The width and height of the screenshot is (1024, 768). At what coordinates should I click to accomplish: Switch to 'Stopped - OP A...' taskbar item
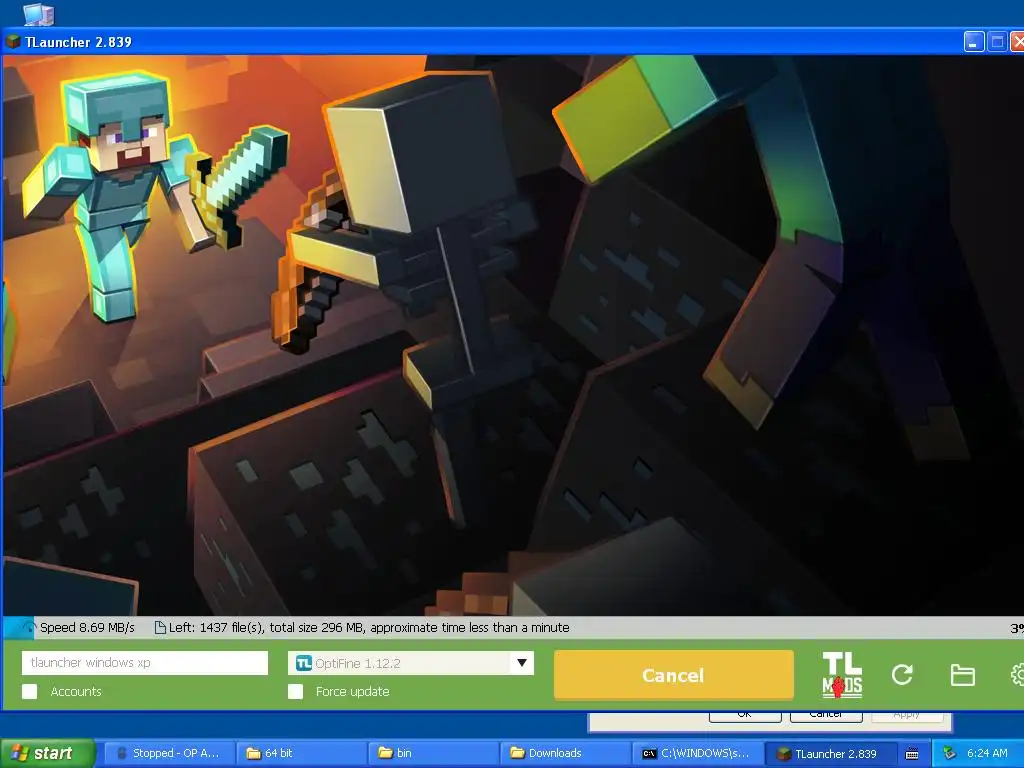(168, 753)
